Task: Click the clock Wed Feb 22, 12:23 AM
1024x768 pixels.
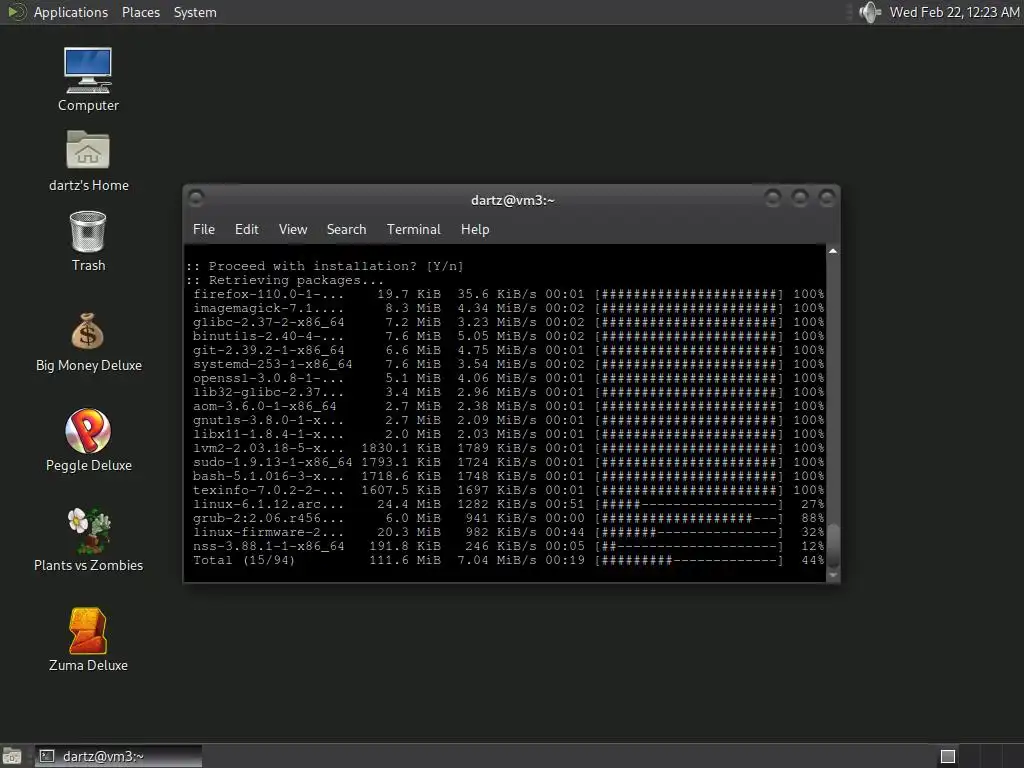Action: click(x=954, y=12)
